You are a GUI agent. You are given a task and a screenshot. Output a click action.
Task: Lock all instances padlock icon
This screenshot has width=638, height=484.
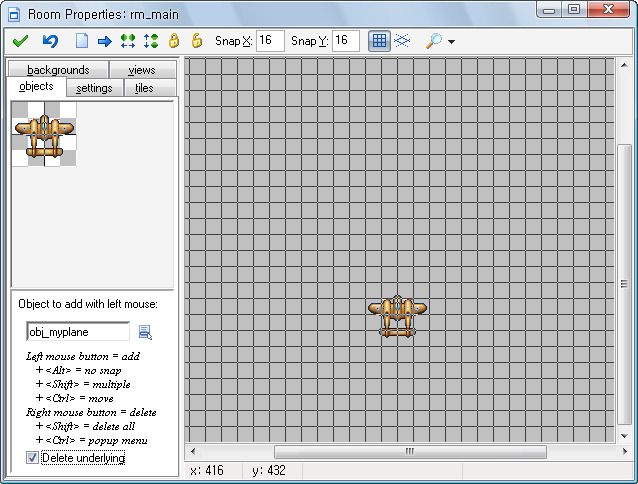tap(174, 41)
